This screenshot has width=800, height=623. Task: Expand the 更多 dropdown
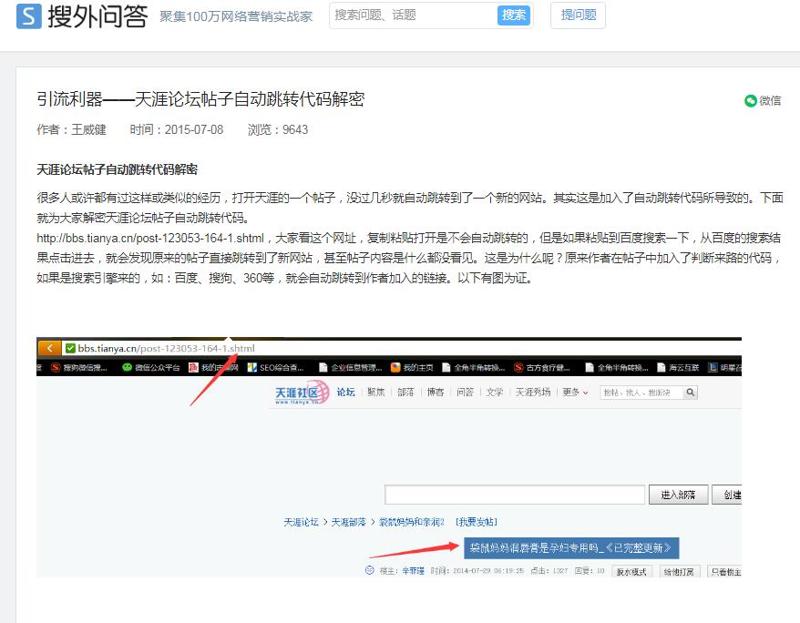point(575,392)
